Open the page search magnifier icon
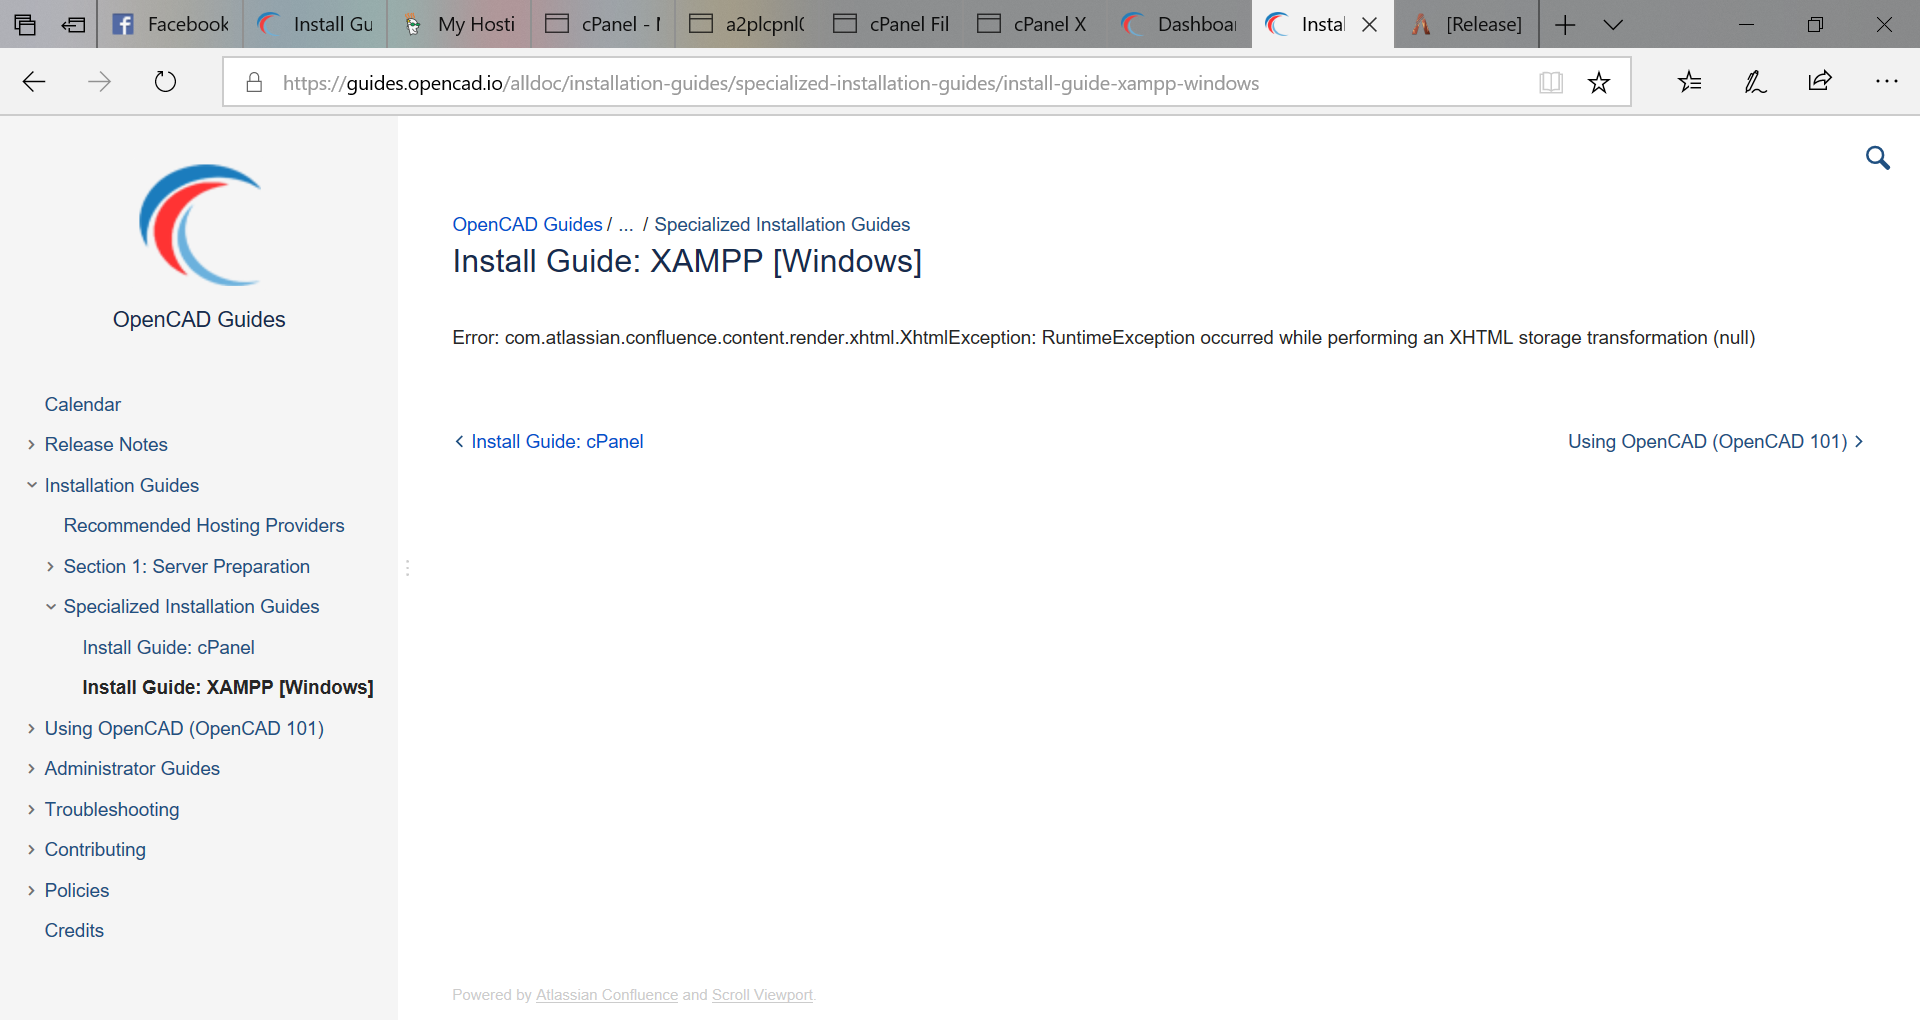The height and width of the screenshot is (1020, 1920). (x=1878, y=158)
